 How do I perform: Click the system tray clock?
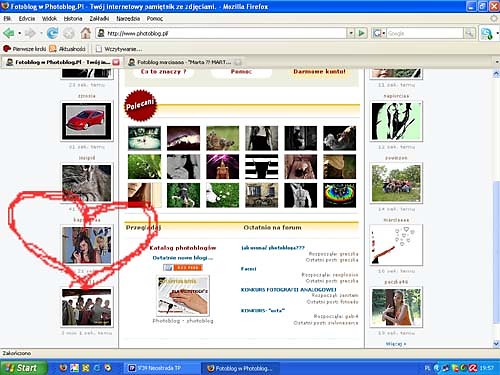tap(487, 368)
